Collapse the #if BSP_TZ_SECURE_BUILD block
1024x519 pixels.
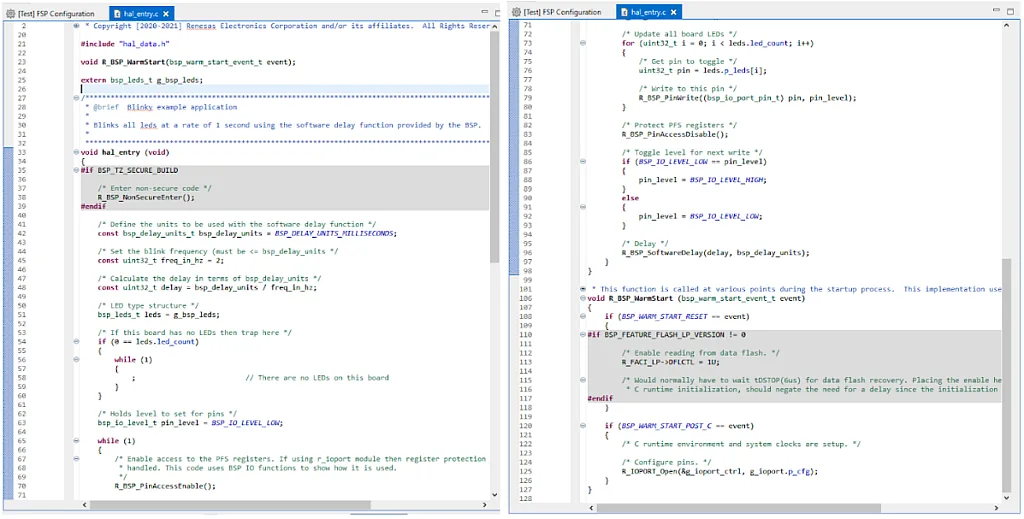tap(77, 170)
